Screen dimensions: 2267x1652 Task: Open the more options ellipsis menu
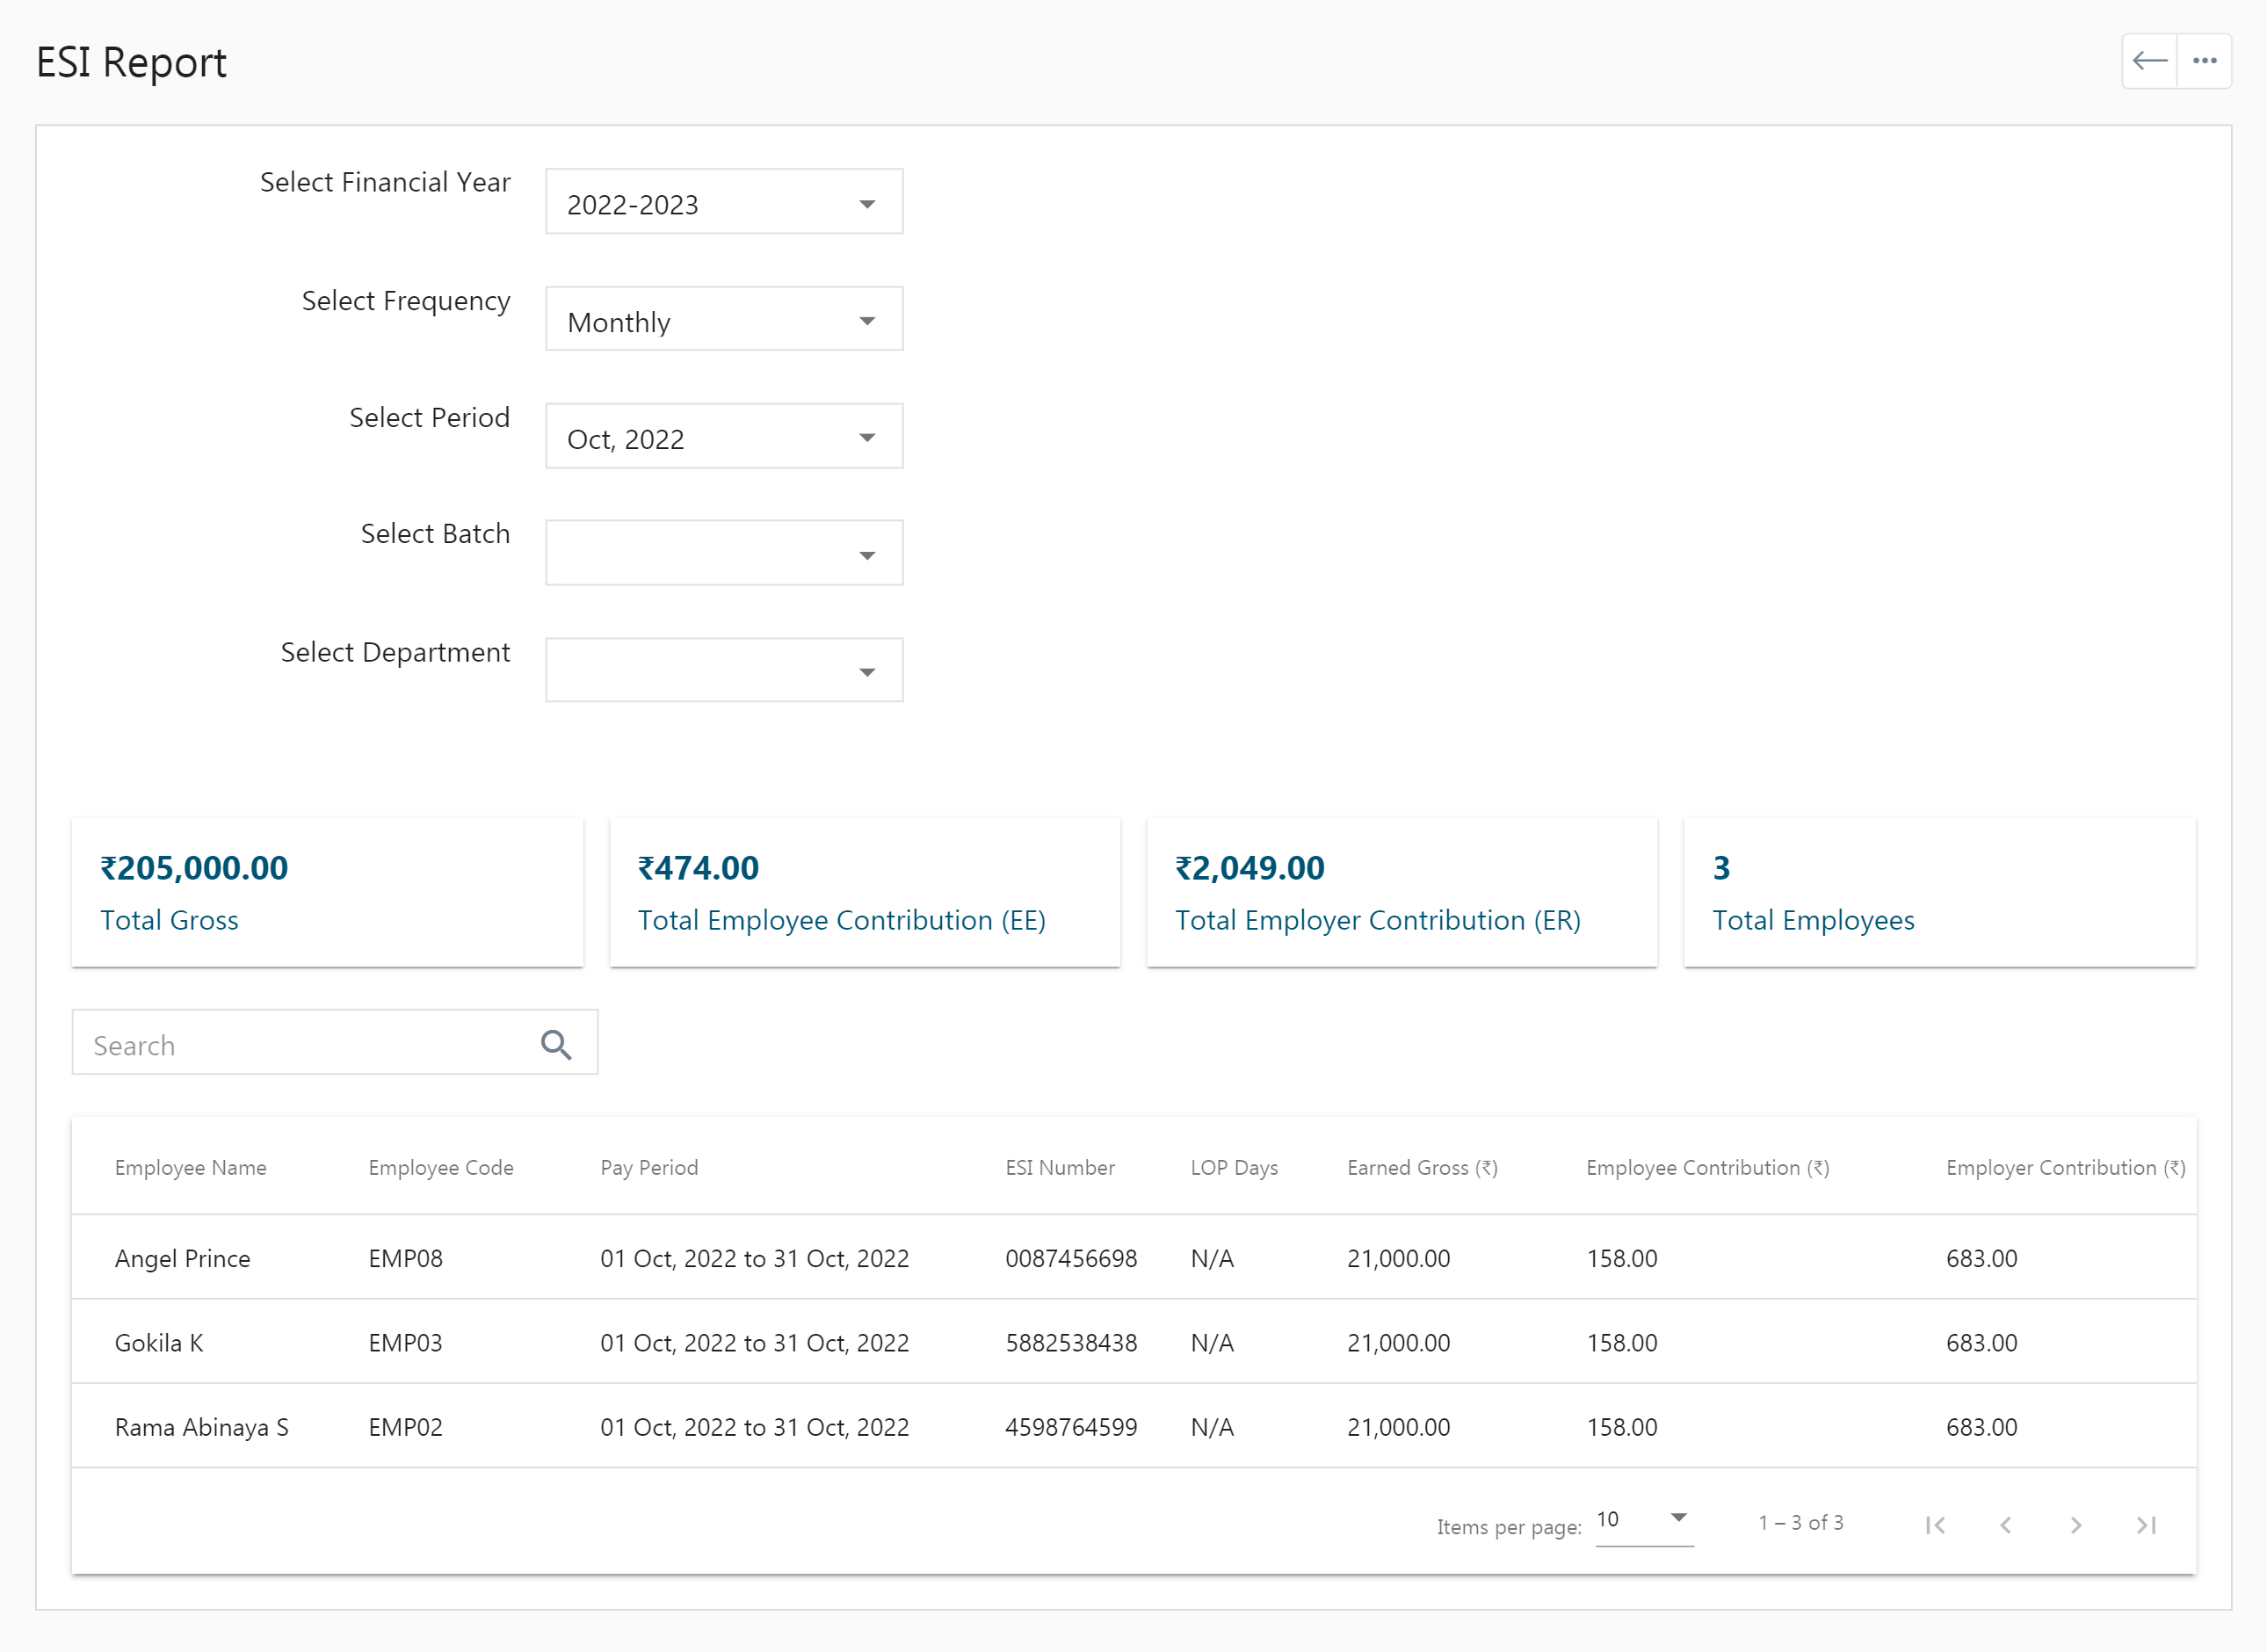(2204, 61)
